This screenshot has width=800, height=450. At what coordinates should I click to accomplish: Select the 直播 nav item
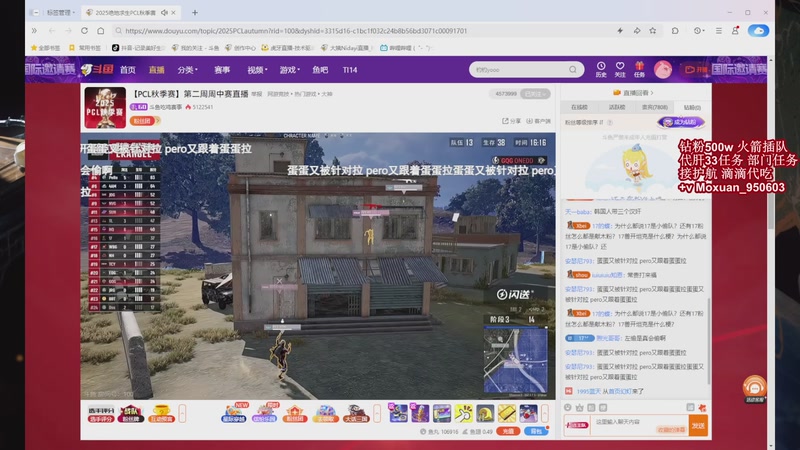pyautogui.click(x=157, y=70)
